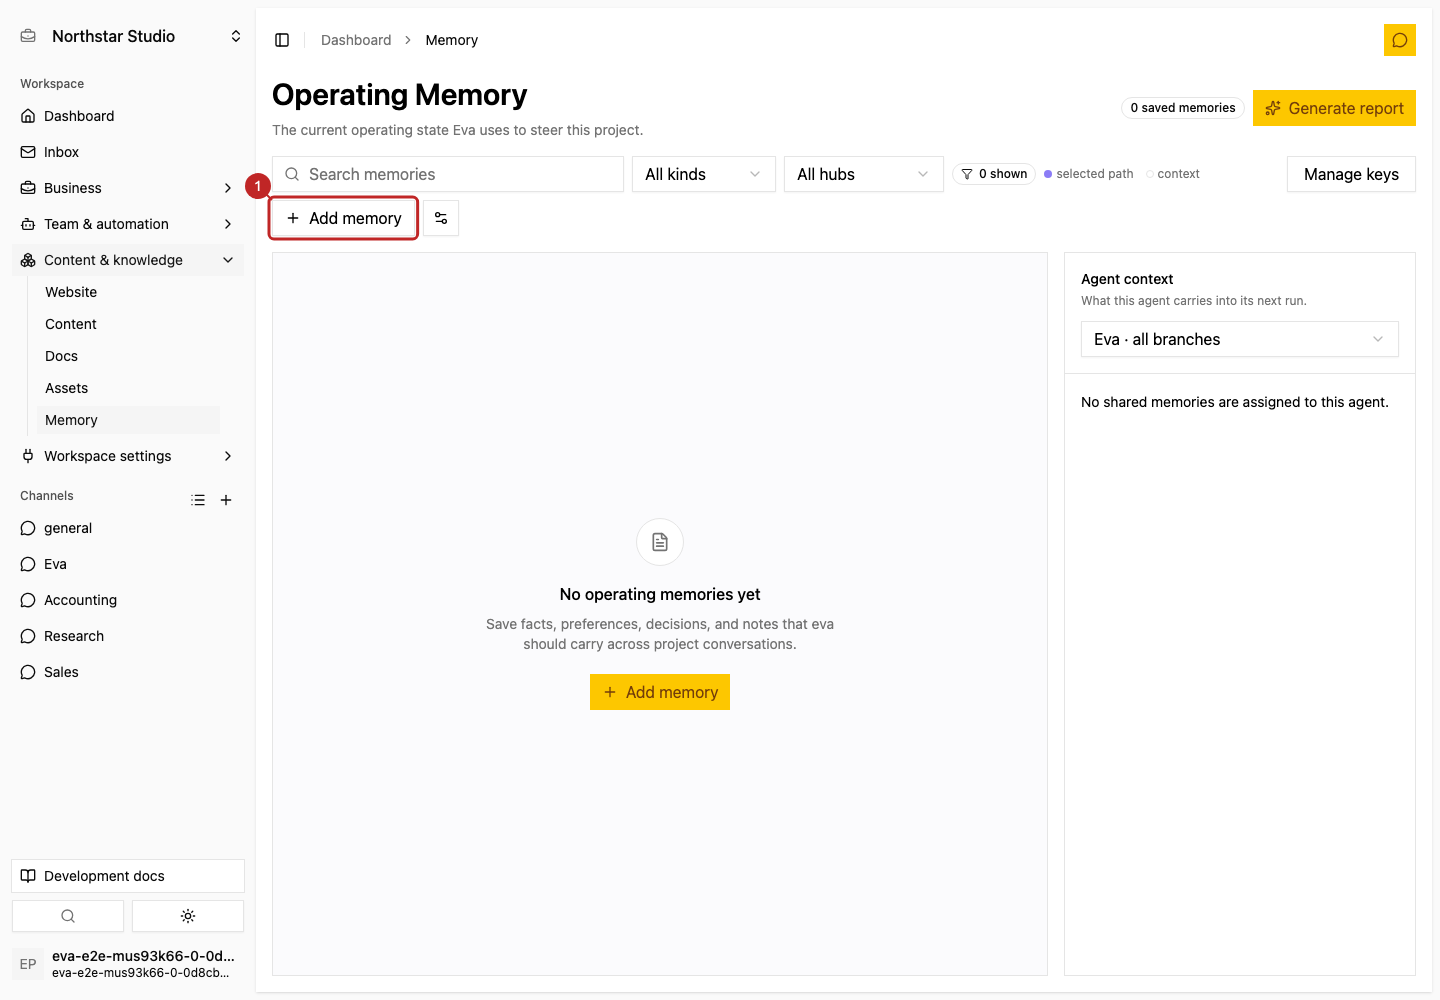1440x1000 pixels.
Task: Open the eva-e2e user account menu
Action: click(128, 964)
